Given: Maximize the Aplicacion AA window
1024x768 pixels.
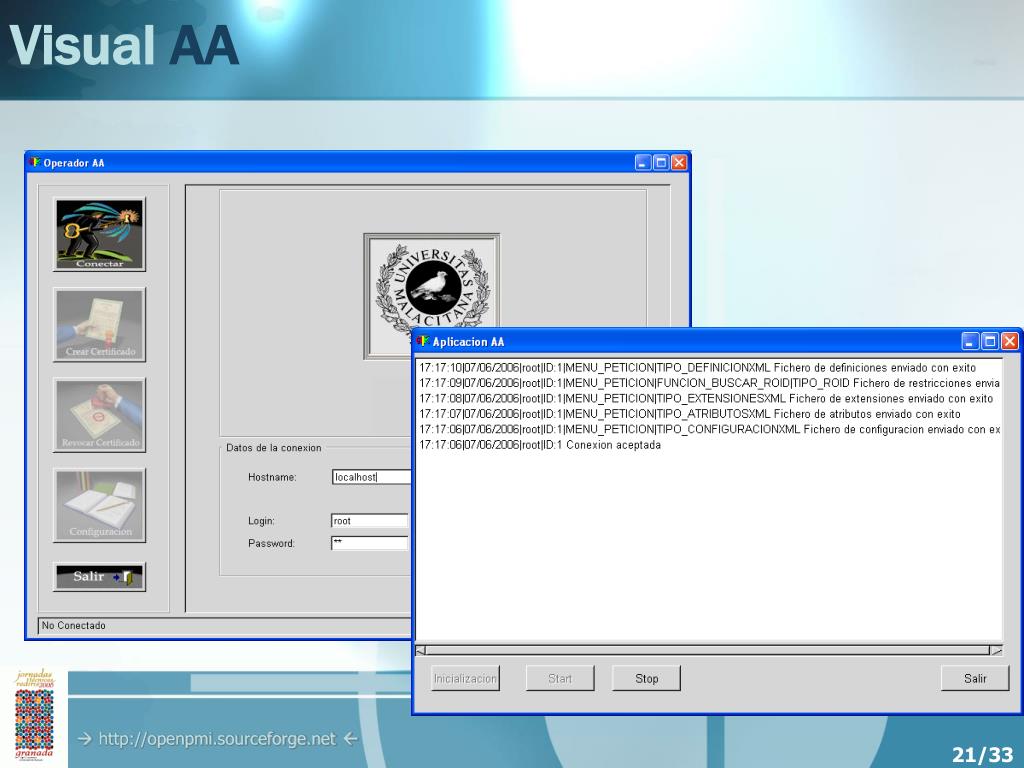Looking at the screenshot, I should click(990, 341).
